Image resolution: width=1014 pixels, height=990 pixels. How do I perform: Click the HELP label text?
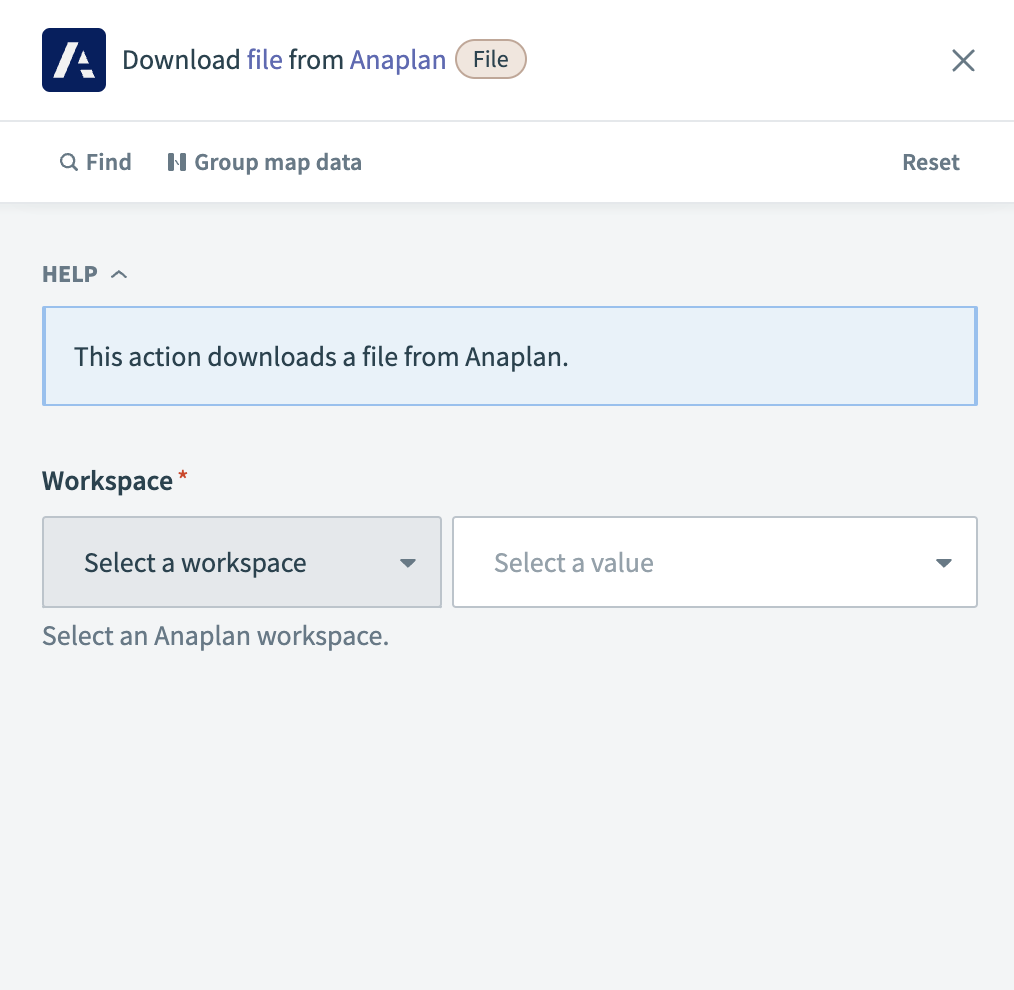68,273
